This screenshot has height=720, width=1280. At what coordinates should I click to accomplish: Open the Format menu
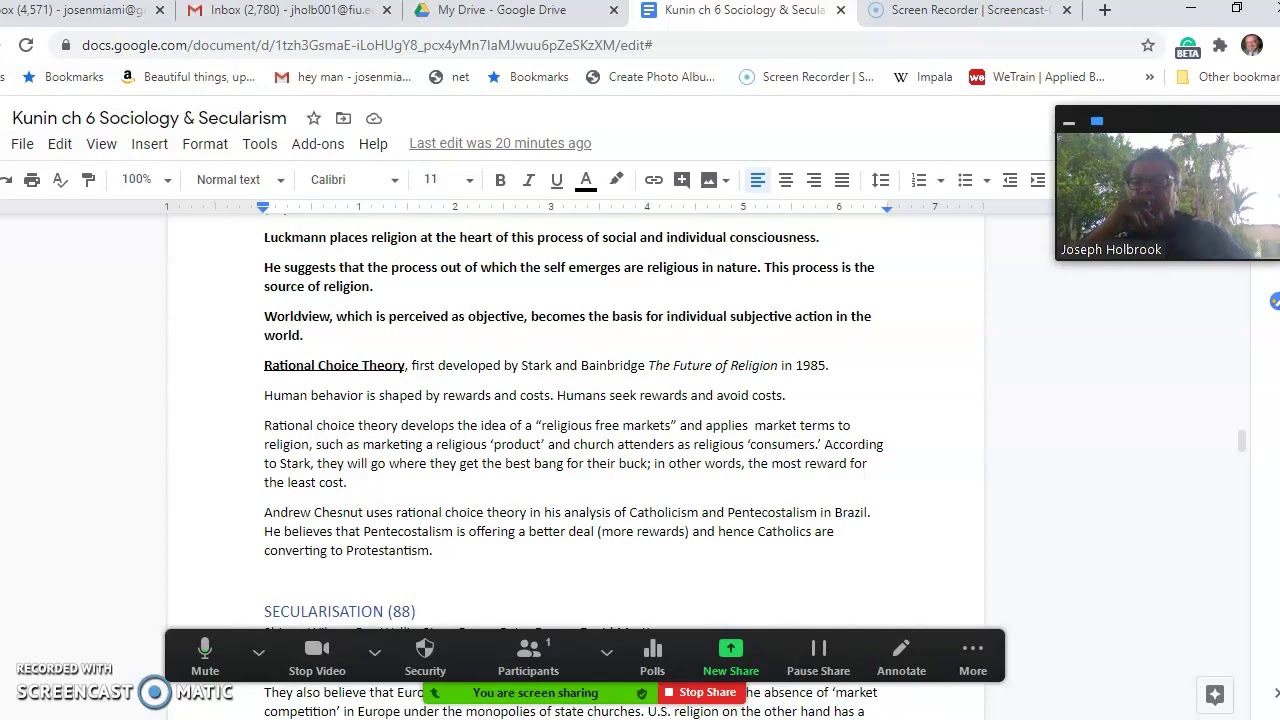click(x=205, y=144)
